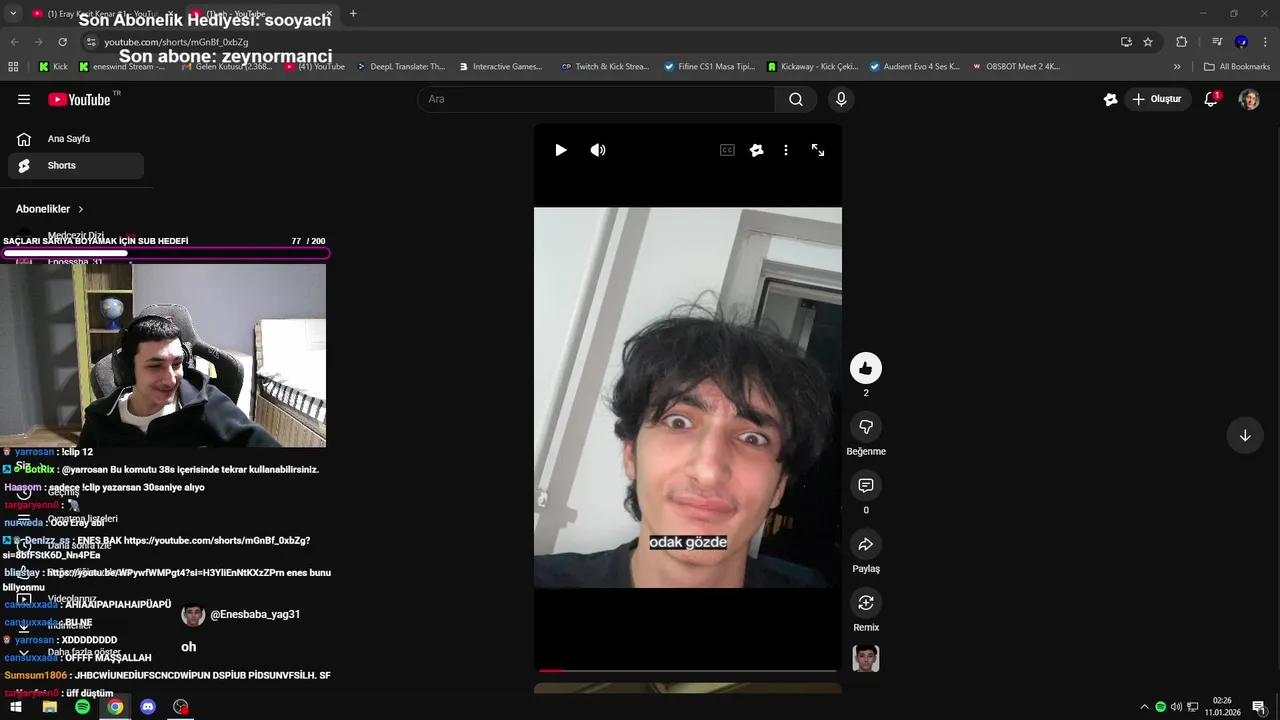Screen dimensions: 1280x720
Task: Go forward in Chrome
Action: click(x=38, y=42)
